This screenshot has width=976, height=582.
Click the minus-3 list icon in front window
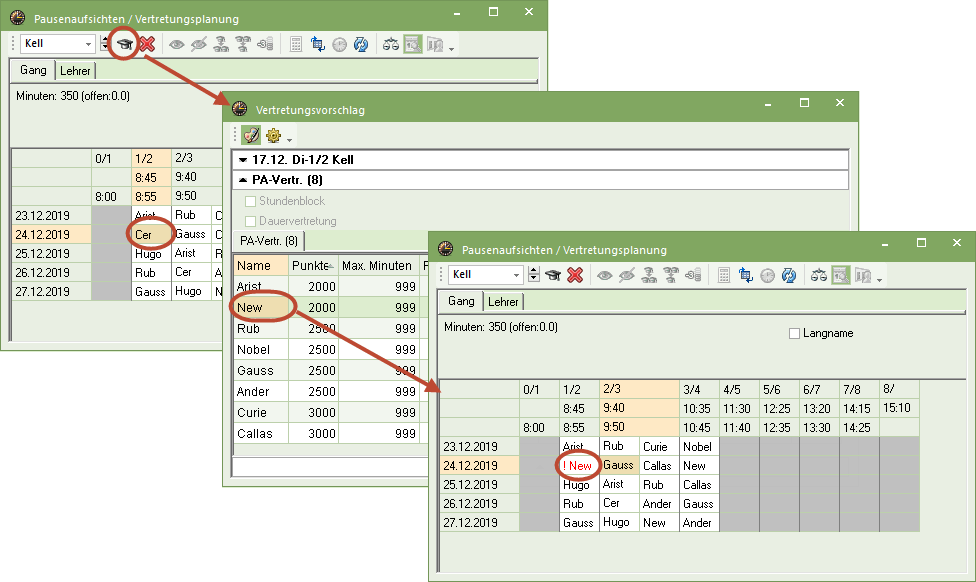693,275
